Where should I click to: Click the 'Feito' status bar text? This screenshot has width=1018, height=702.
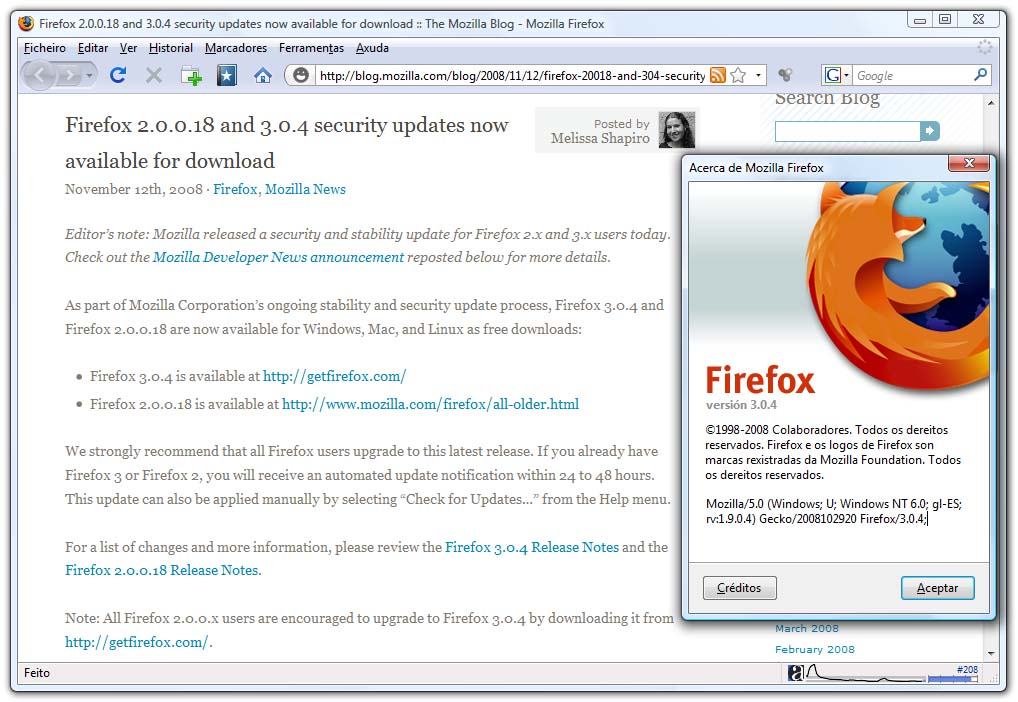(36, 673)
